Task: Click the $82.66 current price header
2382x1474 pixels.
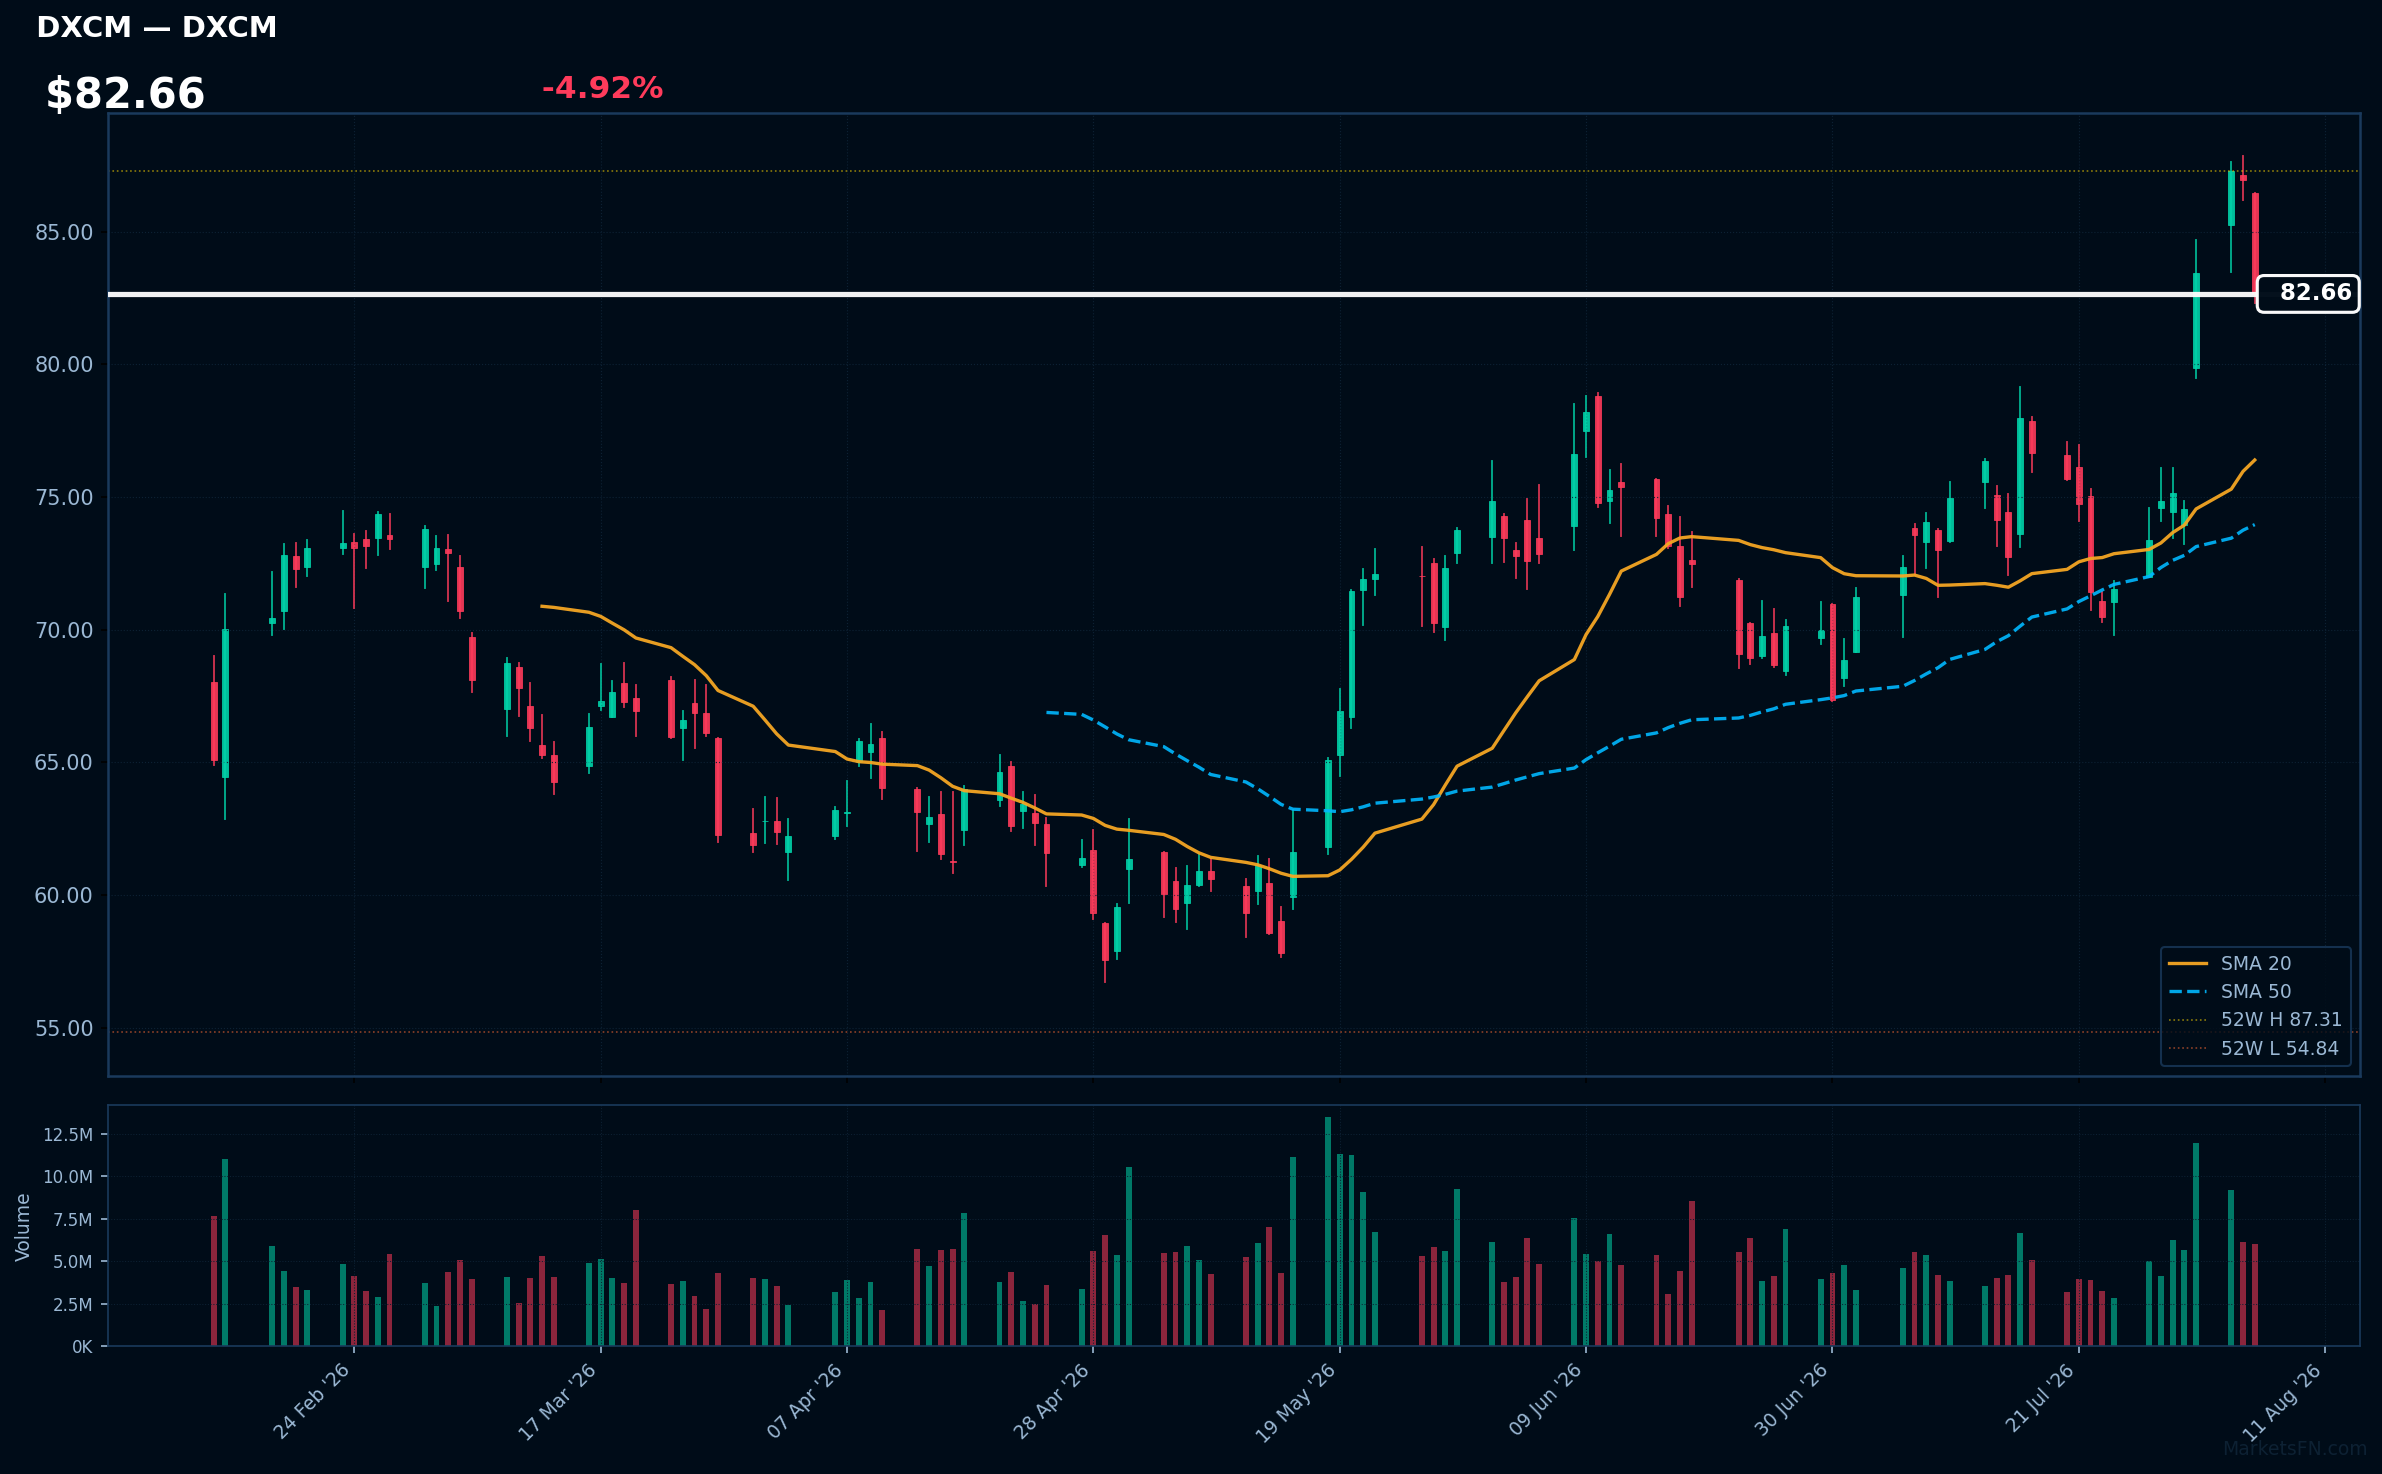Action: (125, 94)
